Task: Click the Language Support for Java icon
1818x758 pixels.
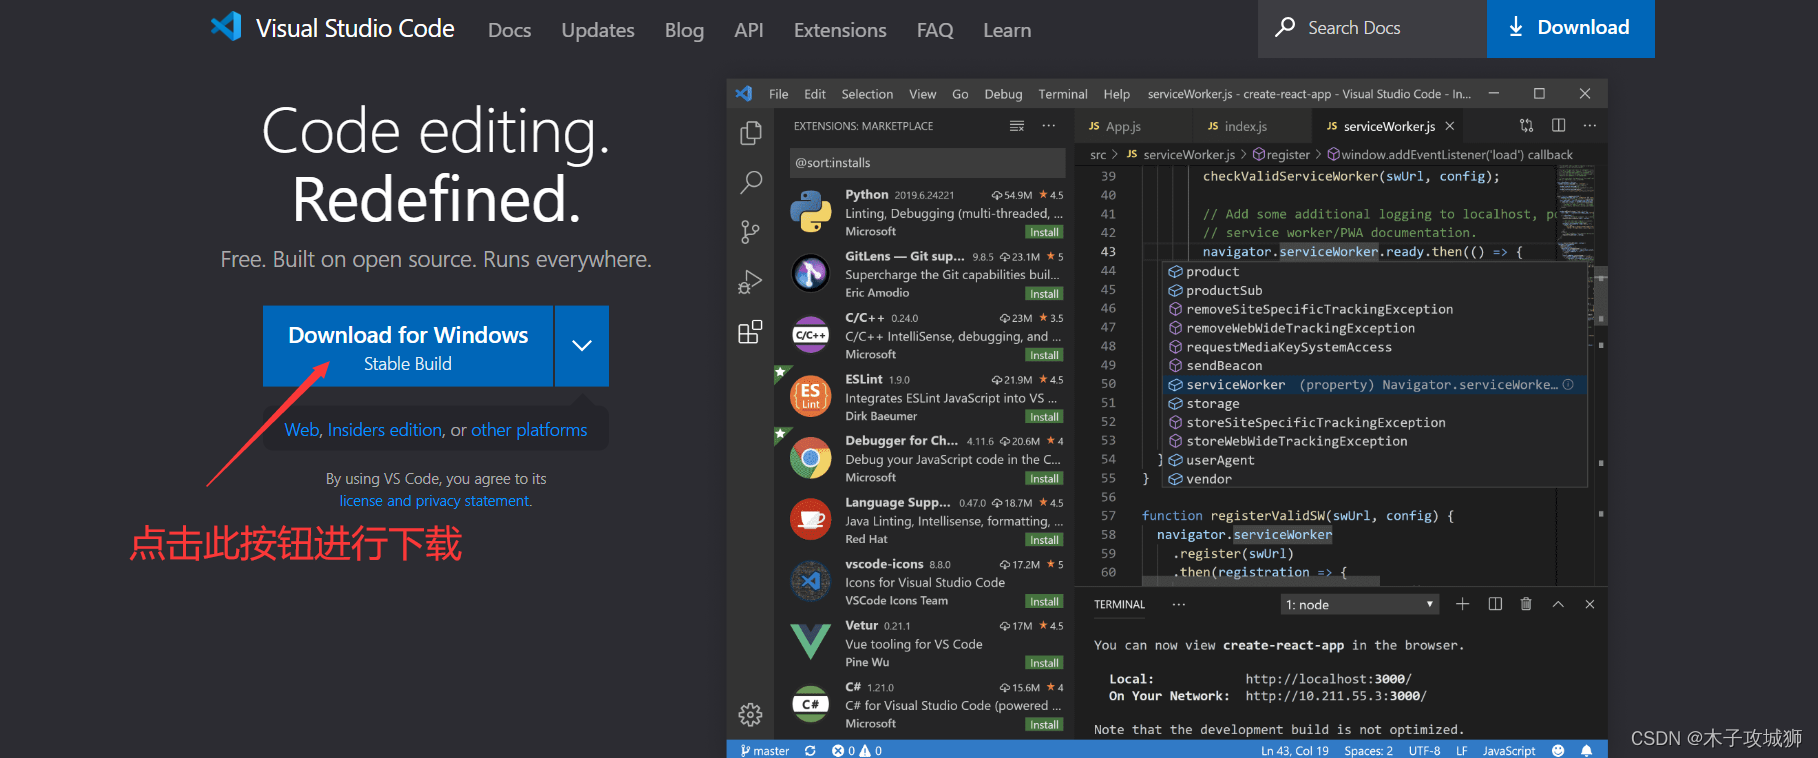Action: pyautogui.click(x=810, y=520)
